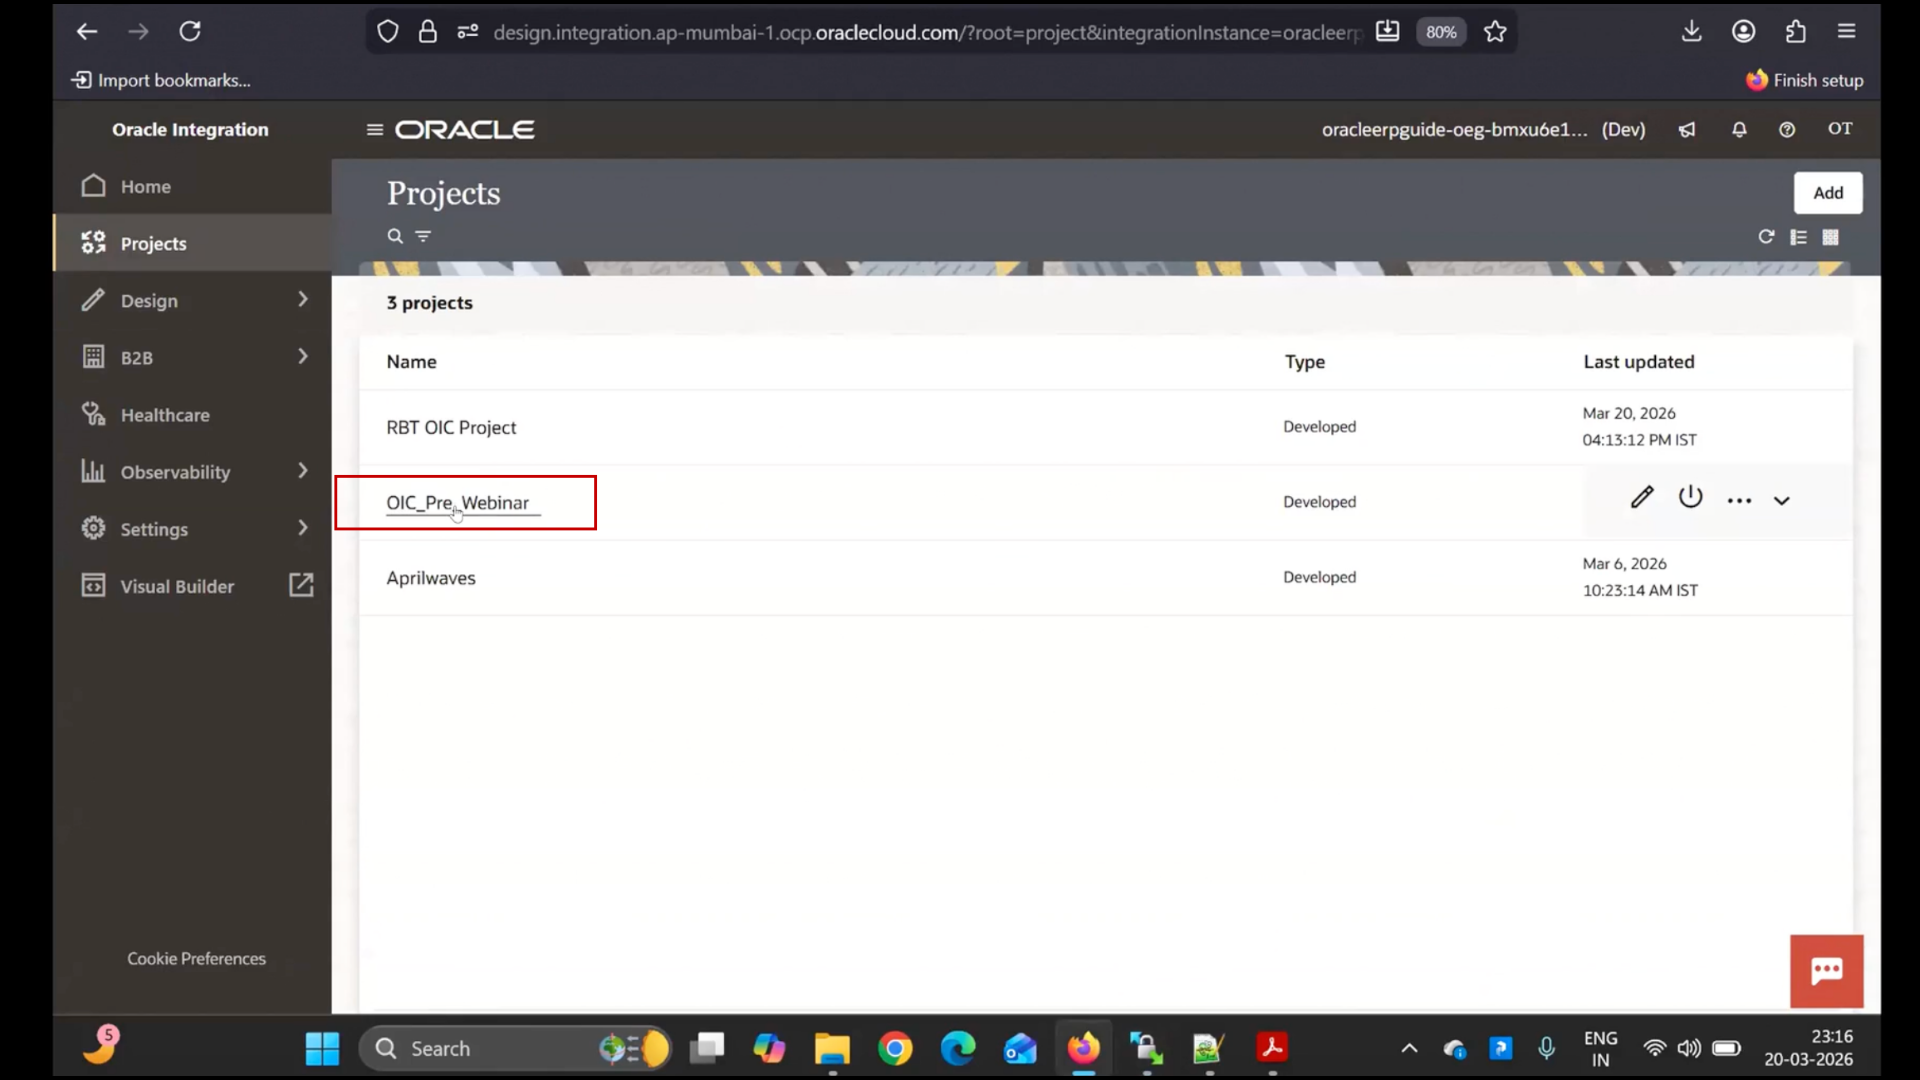The image size is (1920, 1080).
Task: Launch Visual Builder via its external-link icon
Action: (301, 585)
